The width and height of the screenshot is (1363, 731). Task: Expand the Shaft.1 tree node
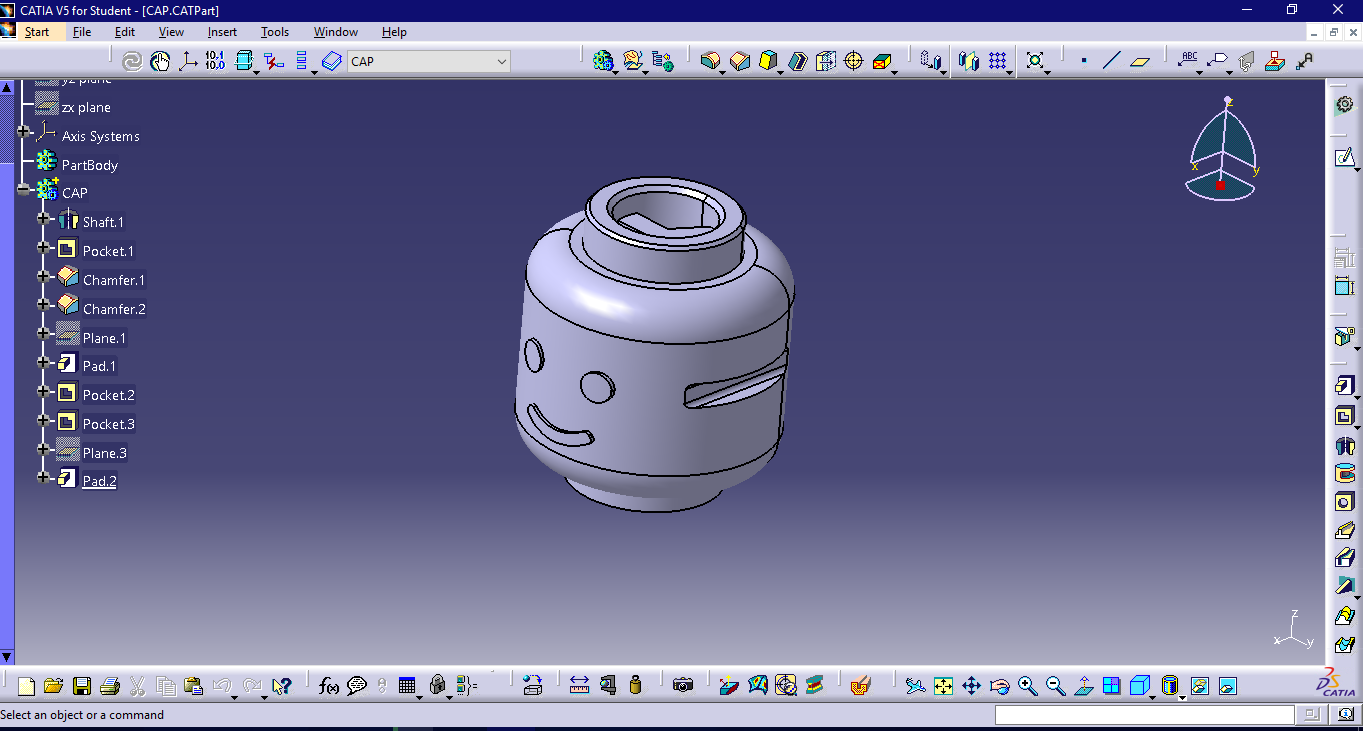[x=44, y=218]
